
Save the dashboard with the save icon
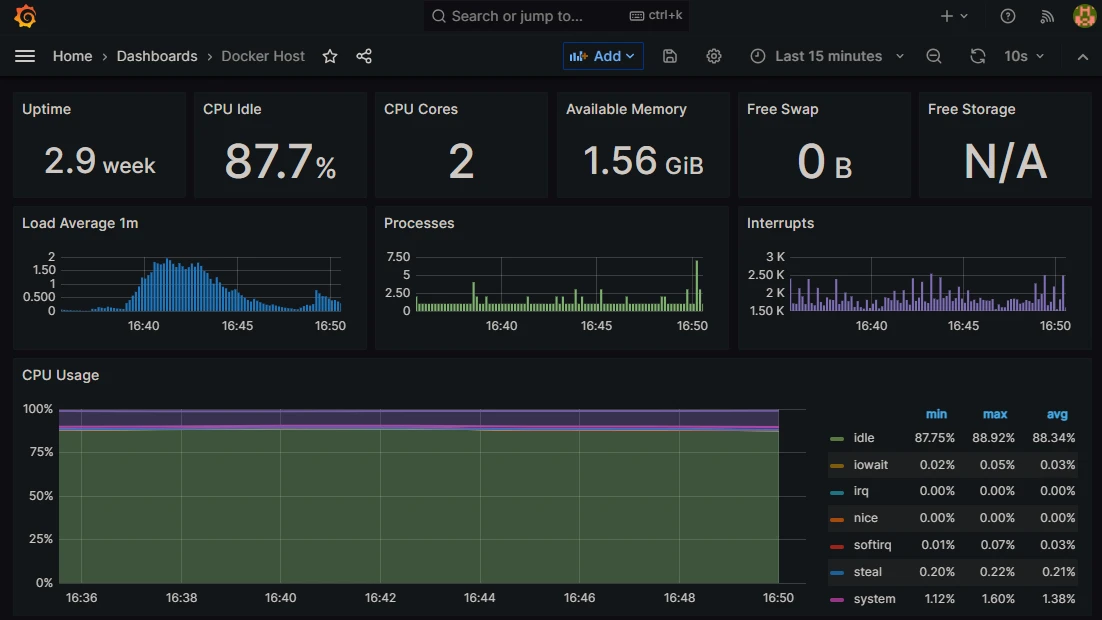click(x=669, y=56)
